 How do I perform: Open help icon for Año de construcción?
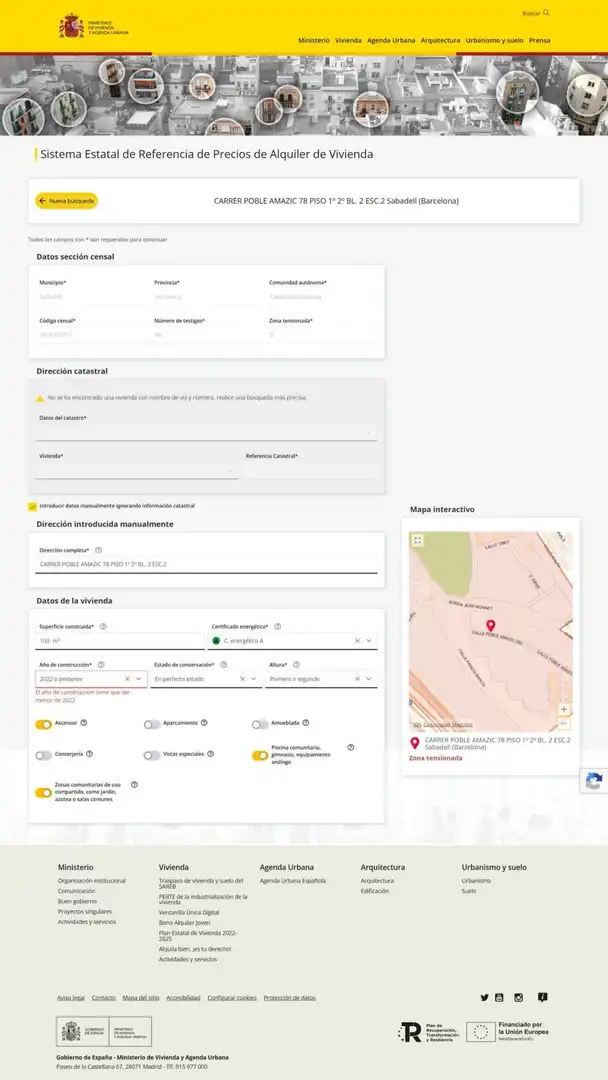tap(101, 665)
